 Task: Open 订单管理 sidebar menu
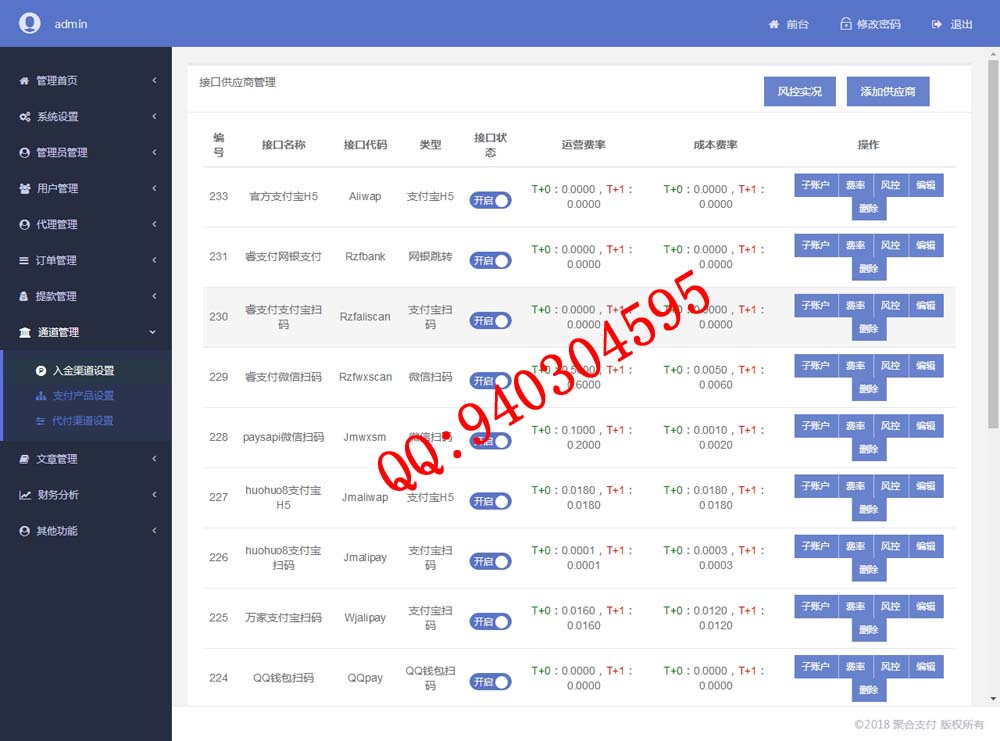[x=85, y=260]
